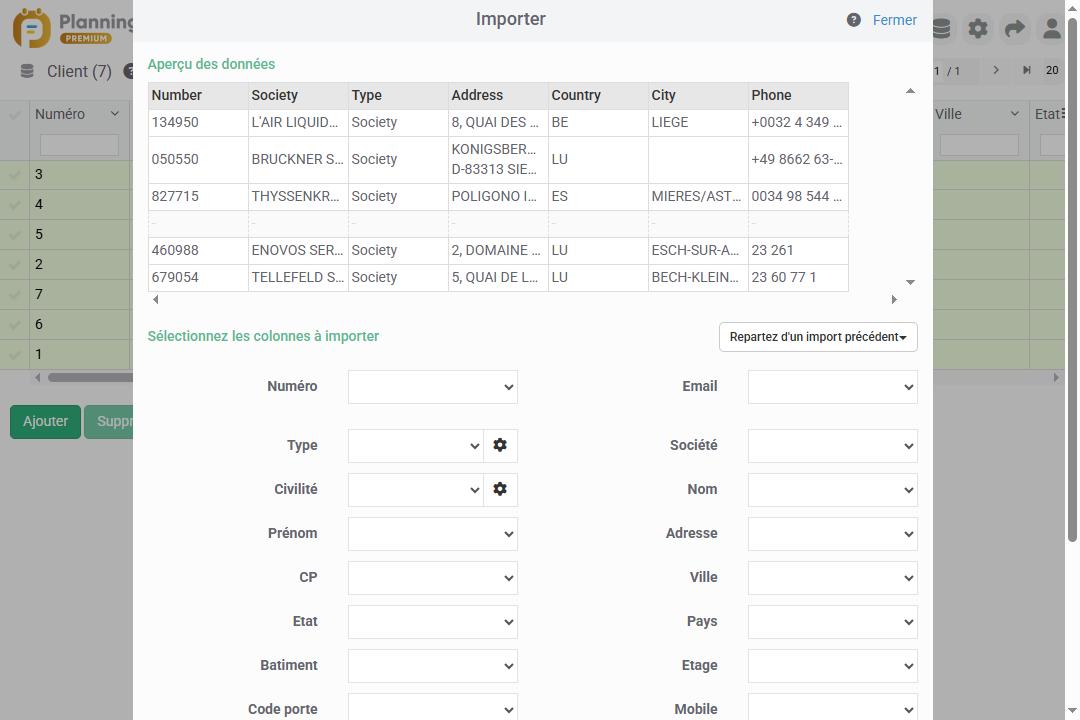Toggle the checkmark for client row 3
Image resolution: width=1080 pixels, height=720 pixels.
pos(14,175)
